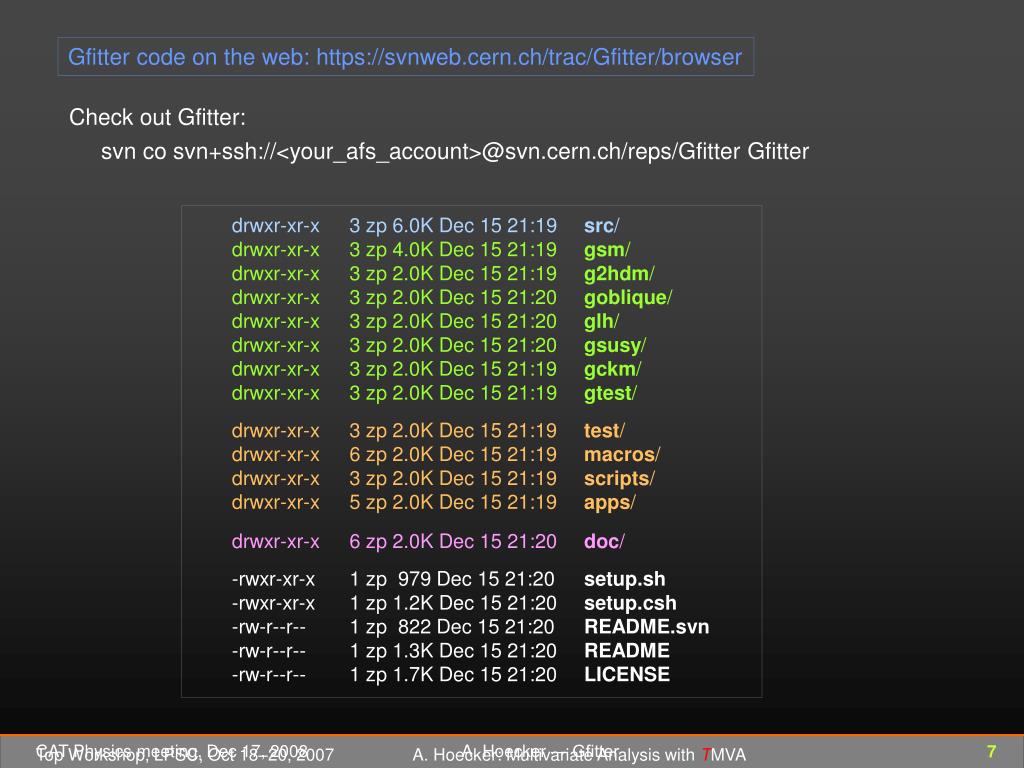Click the drwxr-xr-x permissions of goblique/ row

pos(276,298)
